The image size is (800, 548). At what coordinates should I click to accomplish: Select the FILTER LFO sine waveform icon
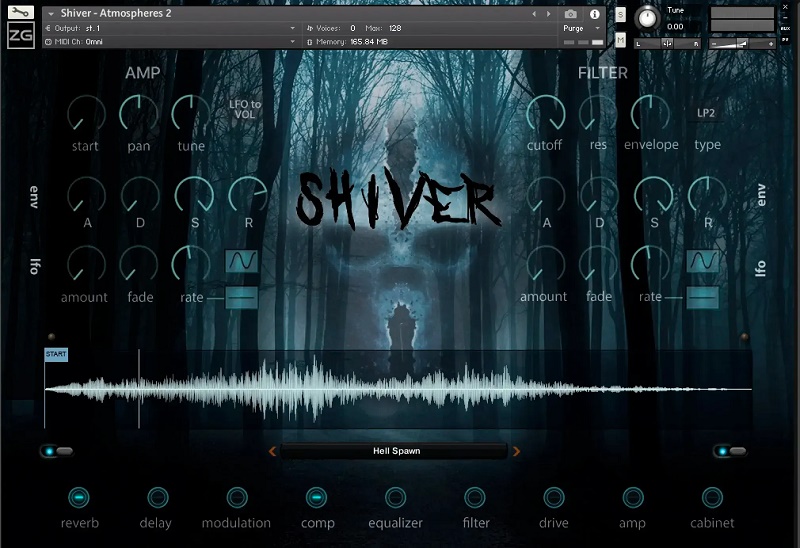tap(702, 261)
